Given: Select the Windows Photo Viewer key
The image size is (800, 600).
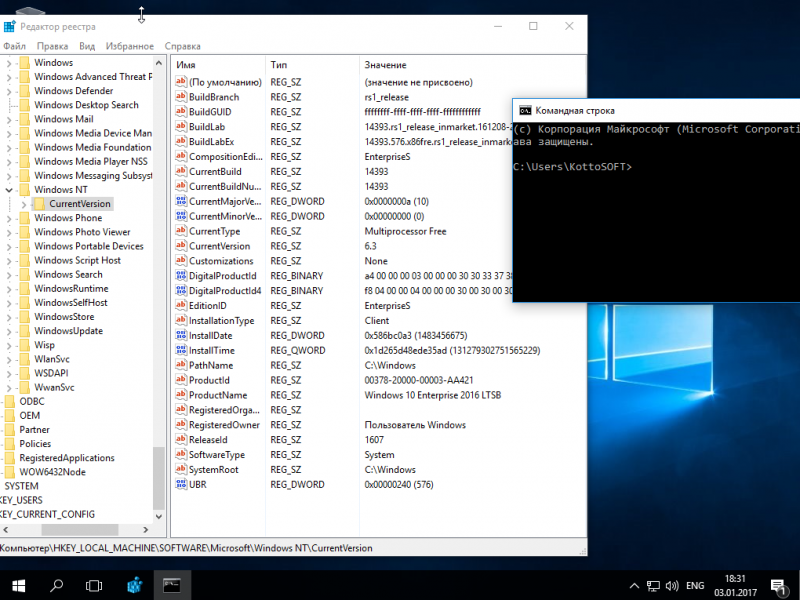Looking at the screenshot, I should pos(82,232).
